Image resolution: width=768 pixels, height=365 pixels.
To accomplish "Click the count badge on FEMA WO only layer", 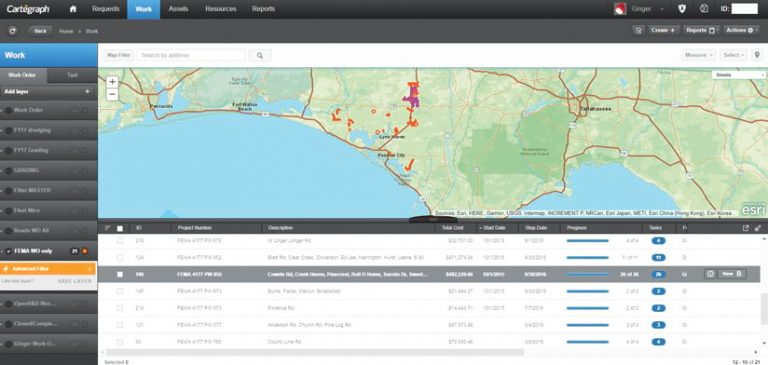I will pyautogui.click(x=74, y=251).
